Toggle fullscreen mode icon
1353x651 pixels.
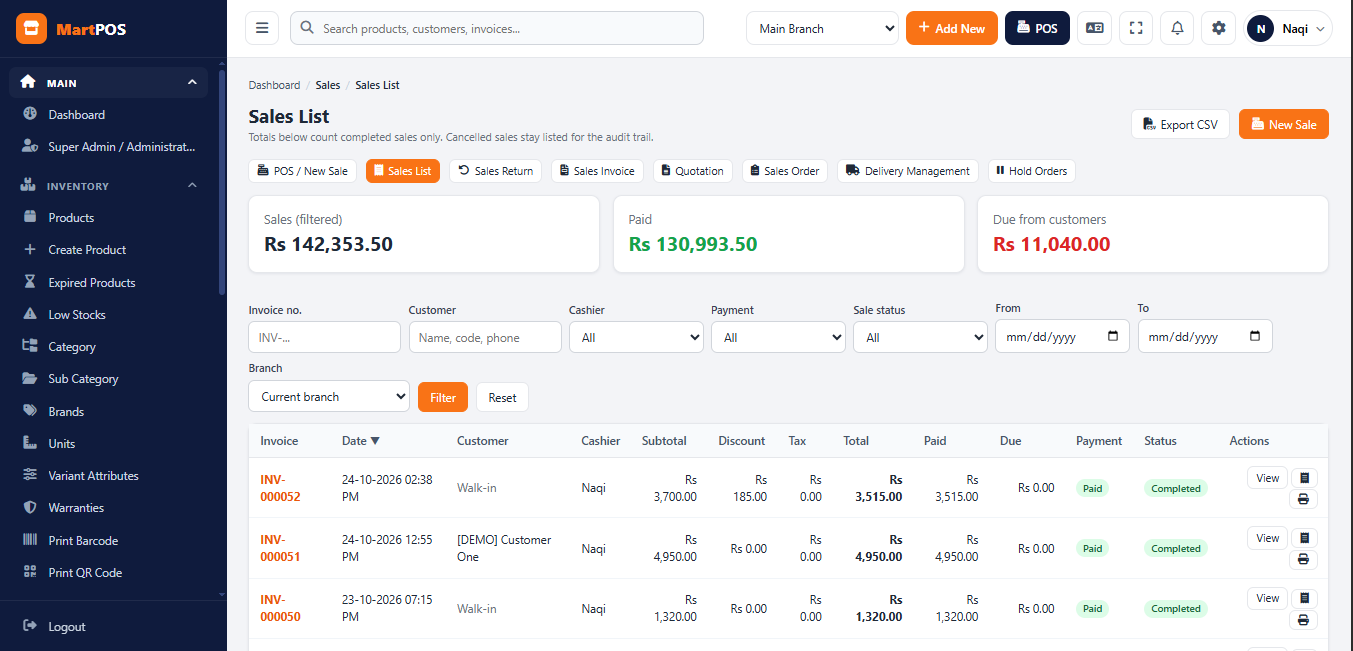click(x=1136, y=28)
